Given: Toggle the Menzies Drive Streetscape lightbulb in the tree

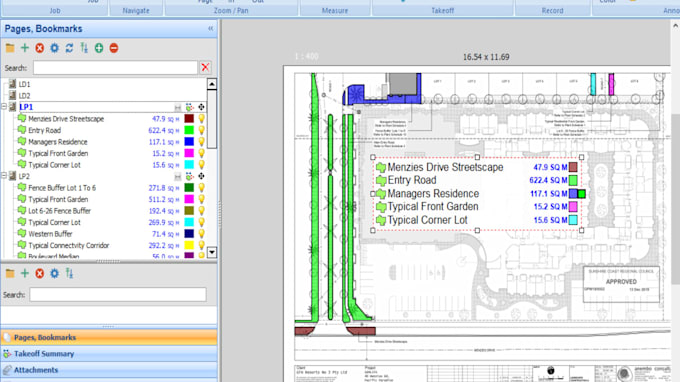Looking at the screenshot, I should click(201, 118).
